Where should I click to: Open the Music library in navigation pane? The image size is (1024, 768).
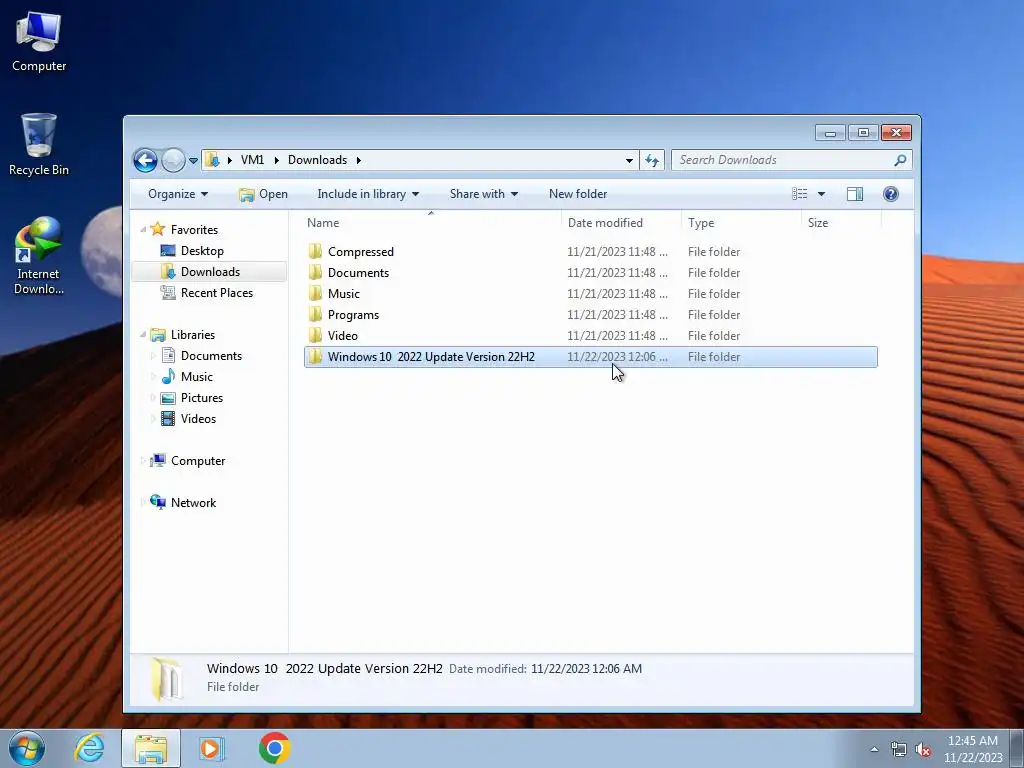(x=197, y=377)
